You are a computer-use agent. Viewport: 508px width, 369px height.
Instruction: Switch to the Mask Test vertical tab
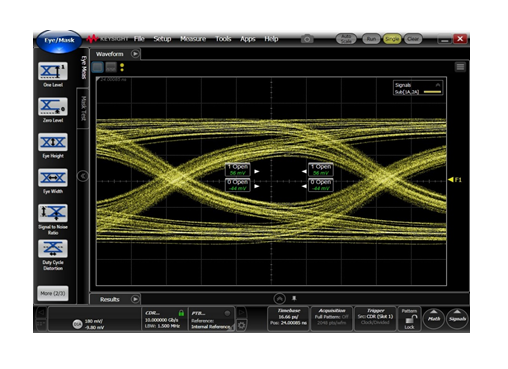(x=83, y=108)
